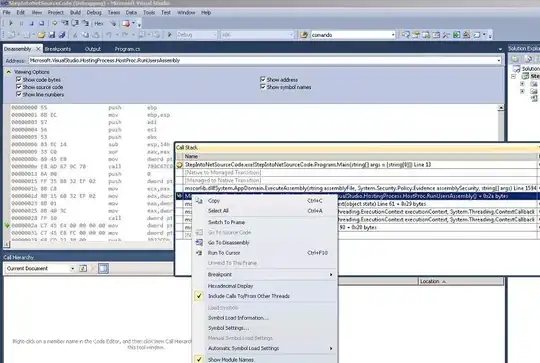Click the Open File folder icon
The image size is (540, 363).
click(42, 35)
